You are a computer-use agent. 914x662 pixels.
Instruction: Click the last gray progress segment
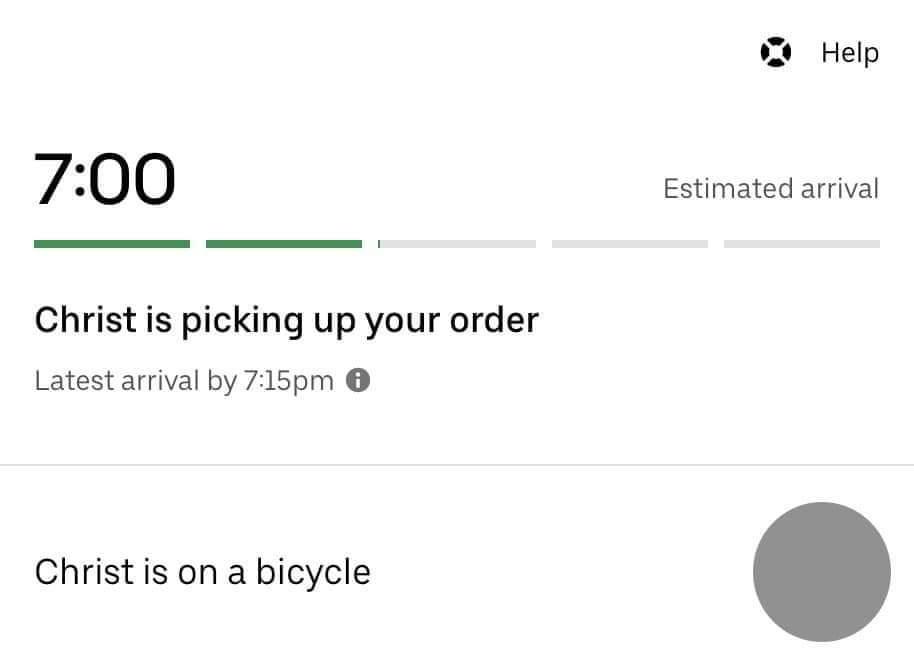point(802,244)
